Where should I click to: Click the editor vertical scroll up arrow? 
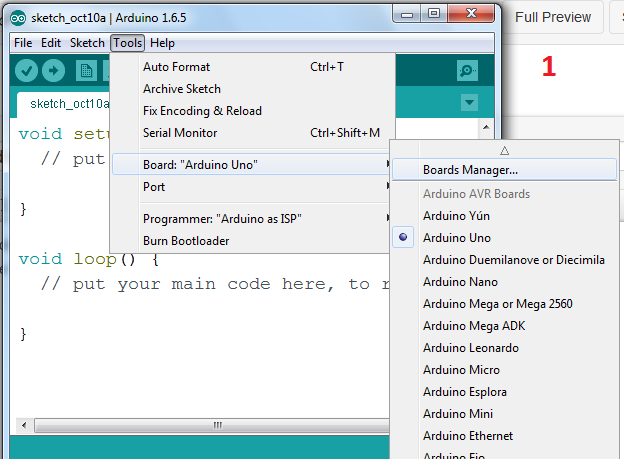point(486,127)
